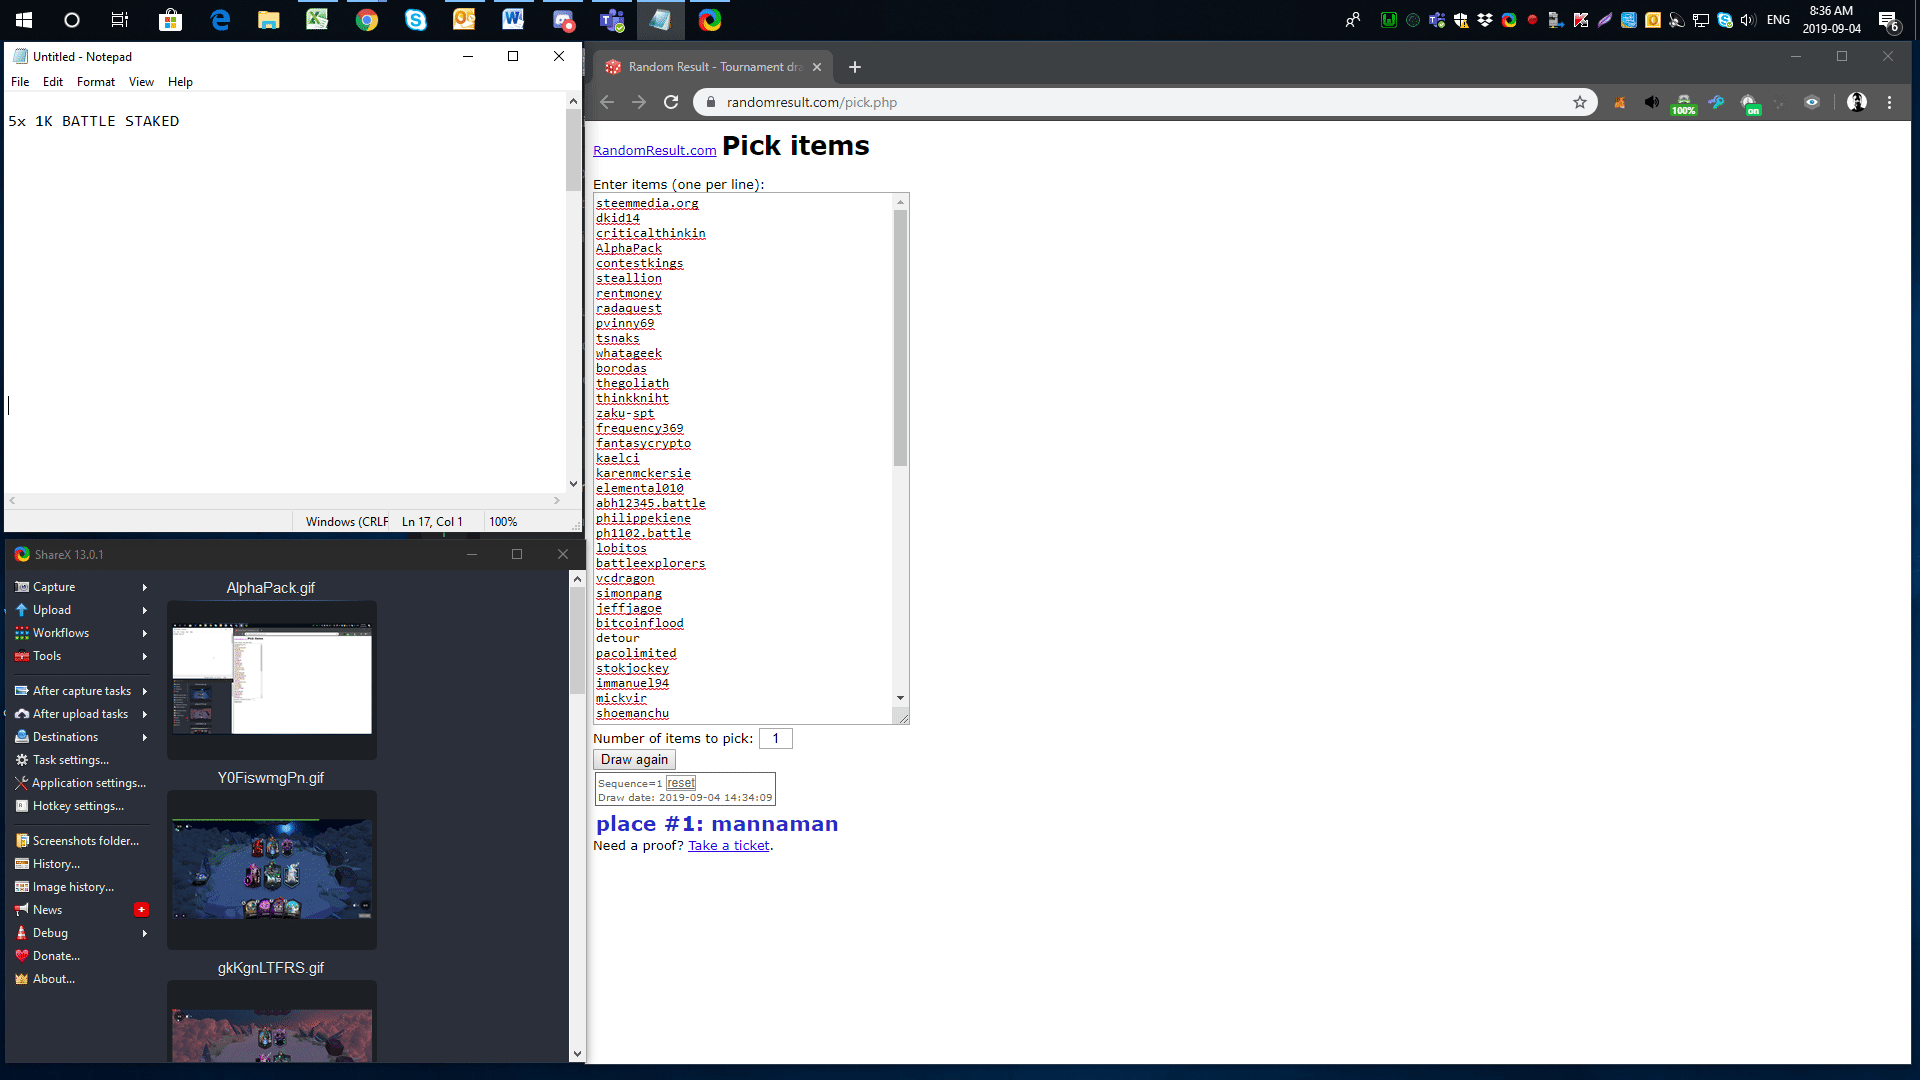Go back in Chrome

tap(607, 102)
